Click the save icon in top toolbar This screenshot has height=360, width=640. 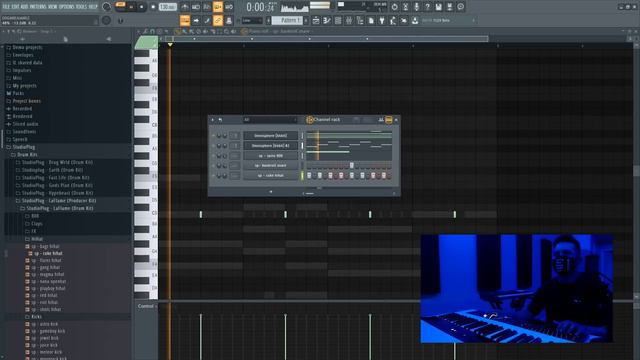[438, 7]
